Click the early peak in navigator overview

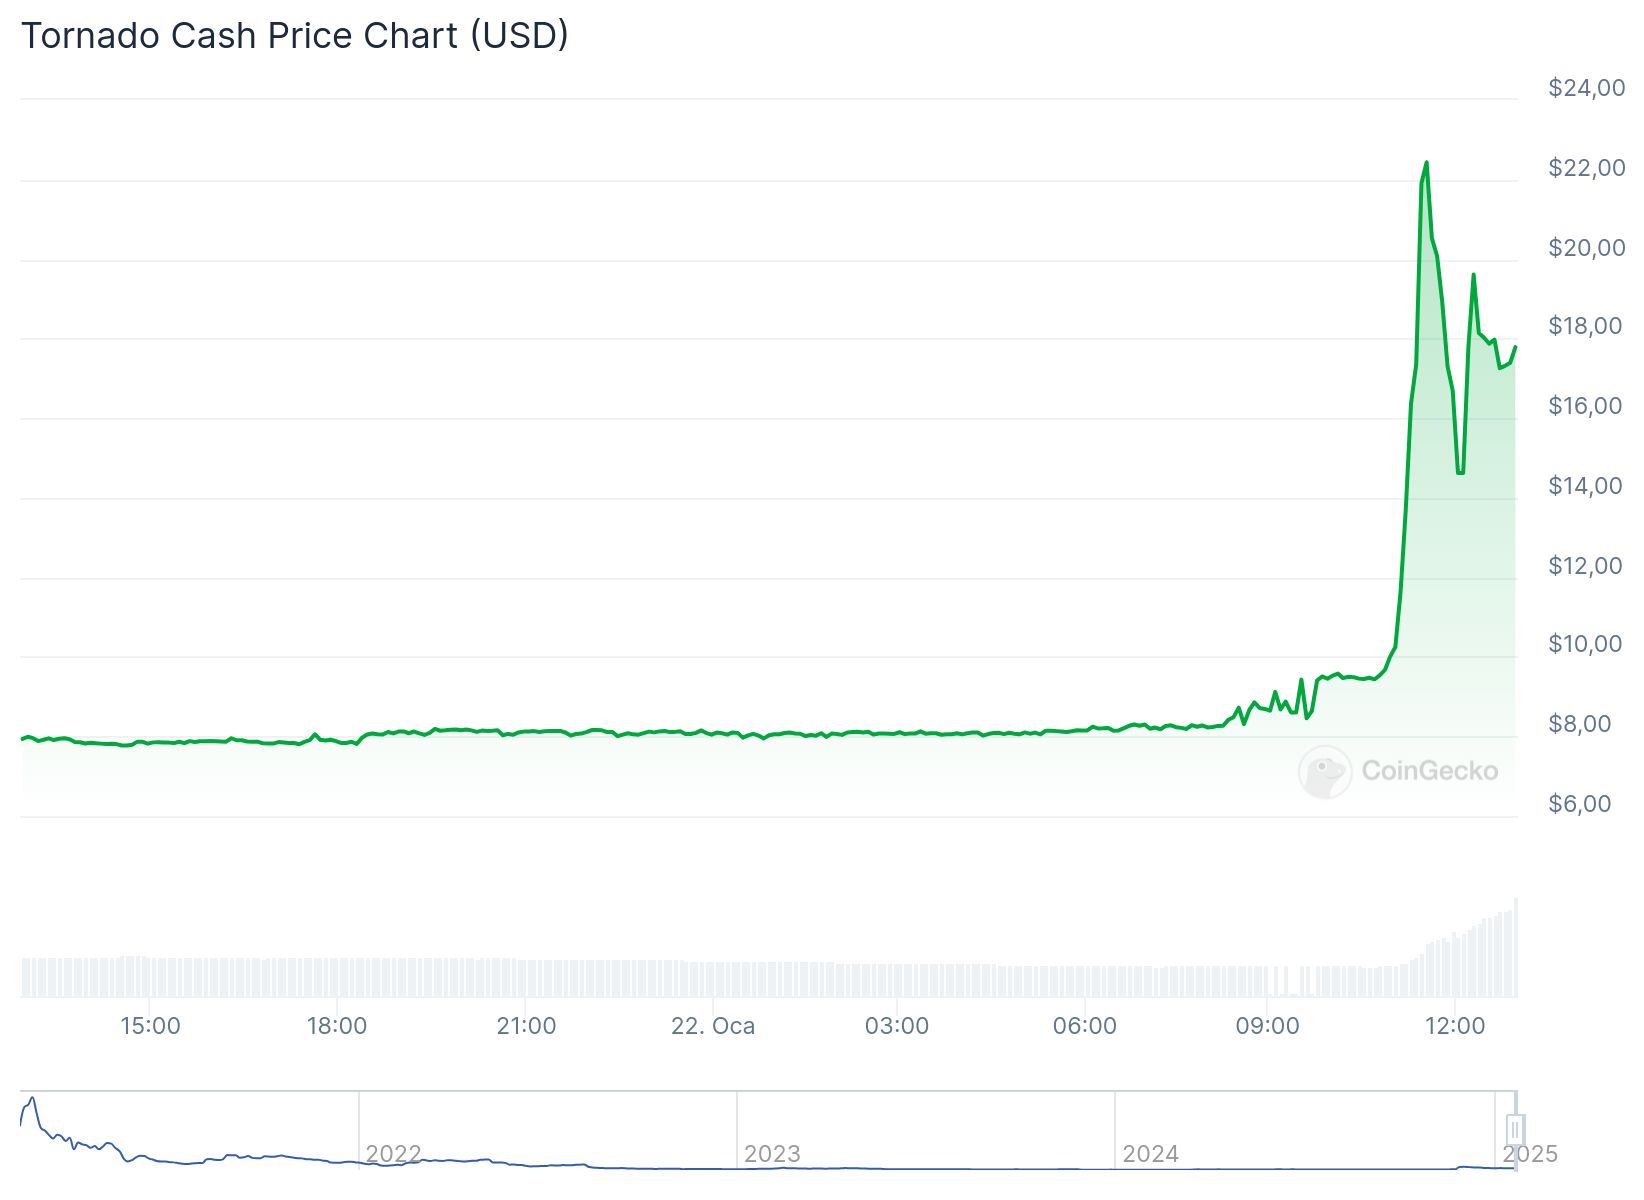[x=32, y=1099]
